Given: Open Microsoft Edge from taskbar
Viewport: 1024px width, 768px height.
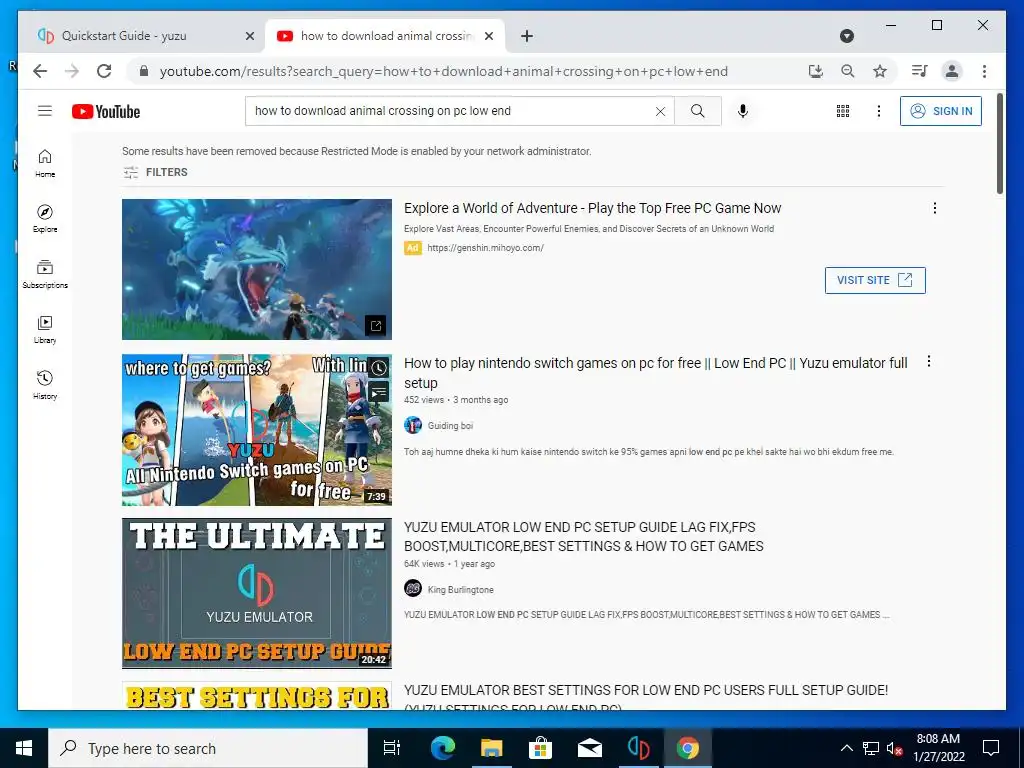Looking at the screenshot, I should pos(442,748).
